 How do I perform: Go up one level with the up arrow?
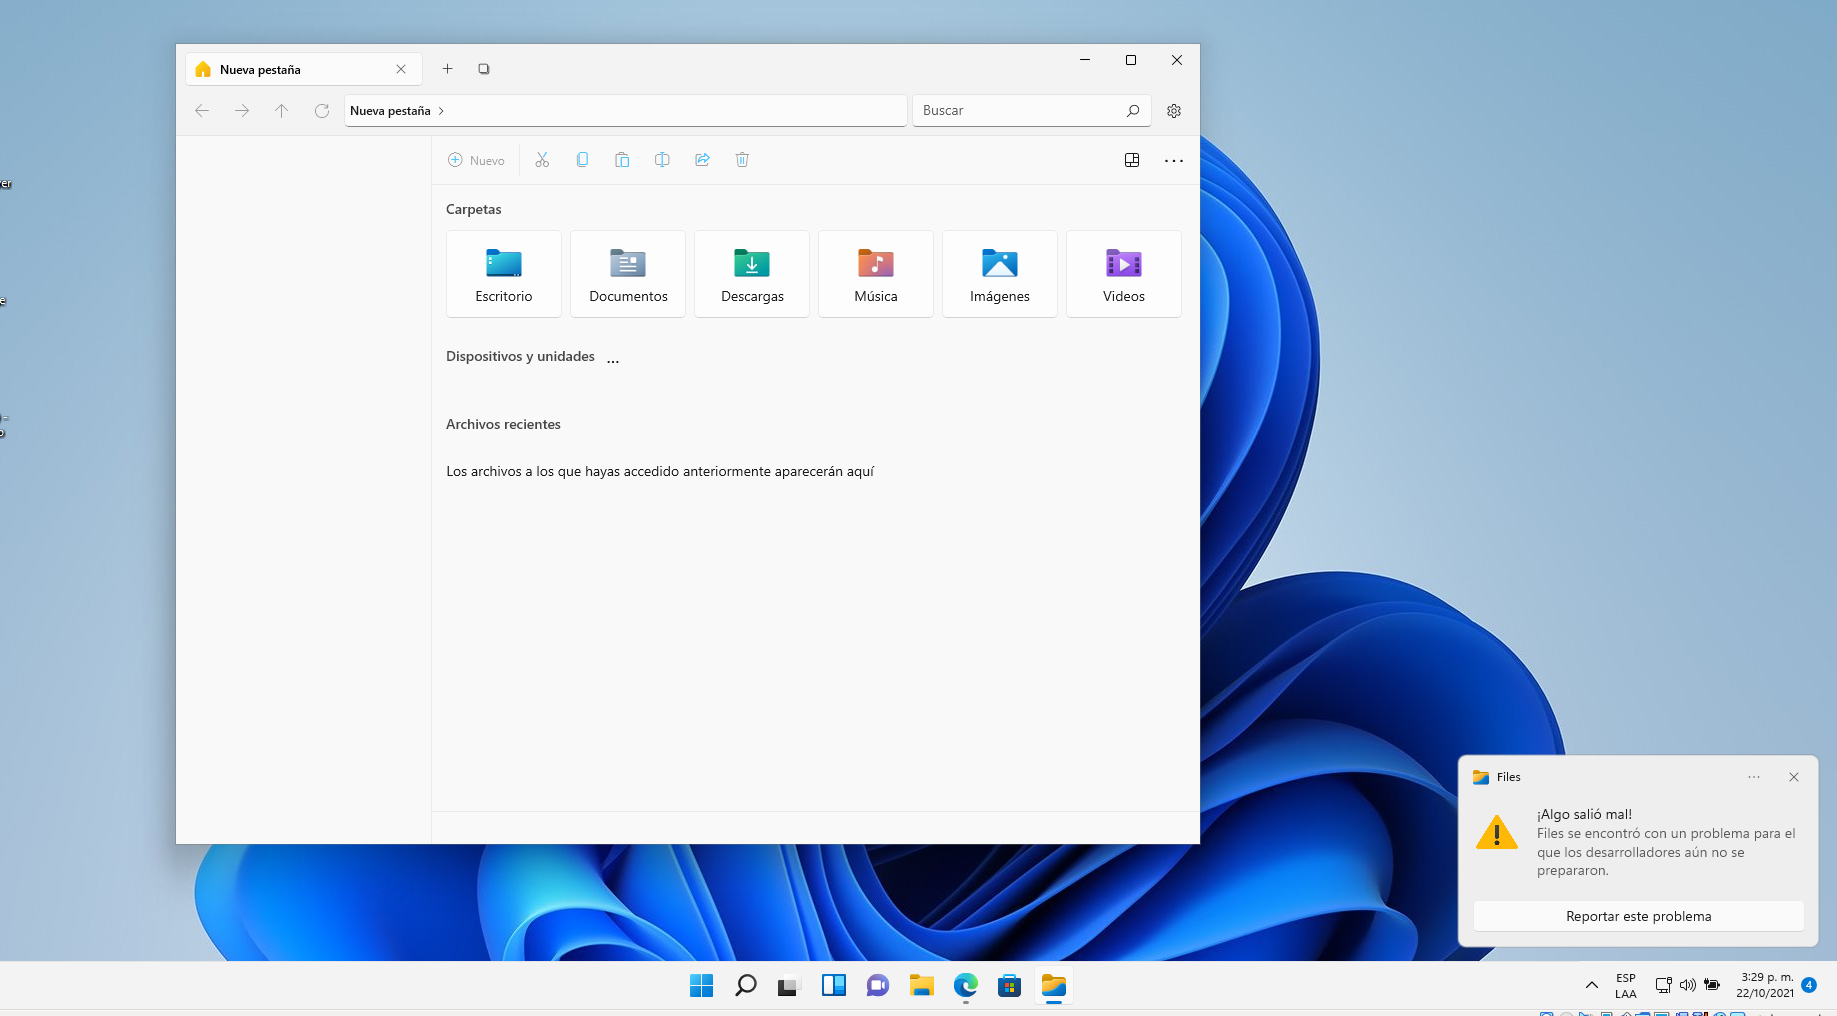click(281, 111)
